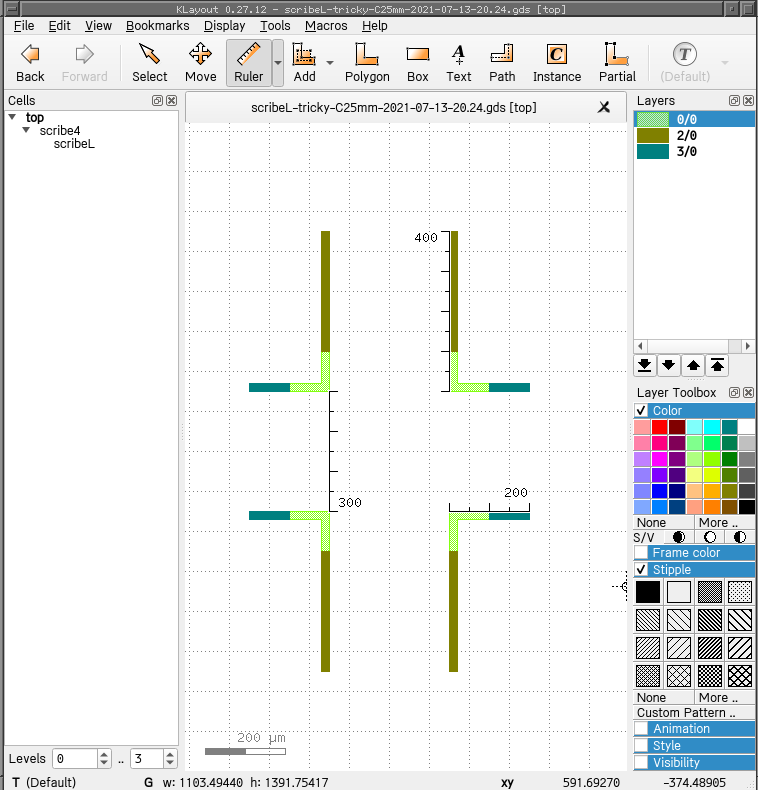Enable the Style section checkbox

641,745
